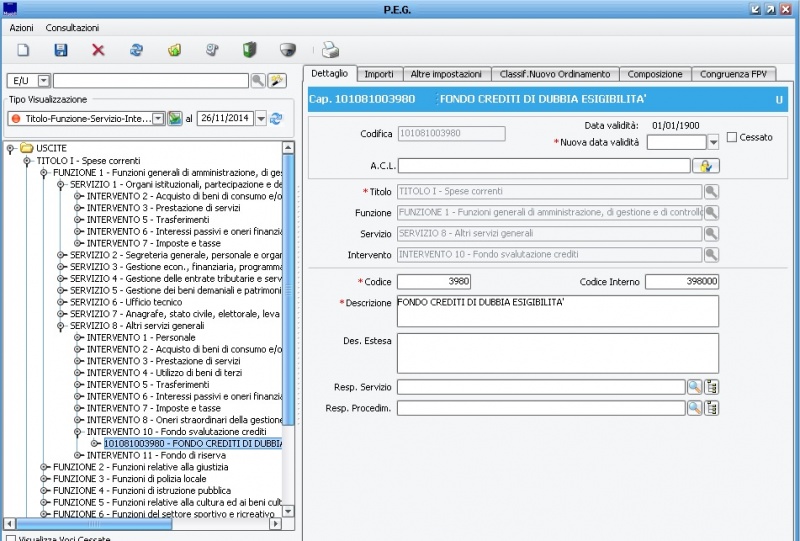Enable the Cessato checkbox

pos(732,137)
